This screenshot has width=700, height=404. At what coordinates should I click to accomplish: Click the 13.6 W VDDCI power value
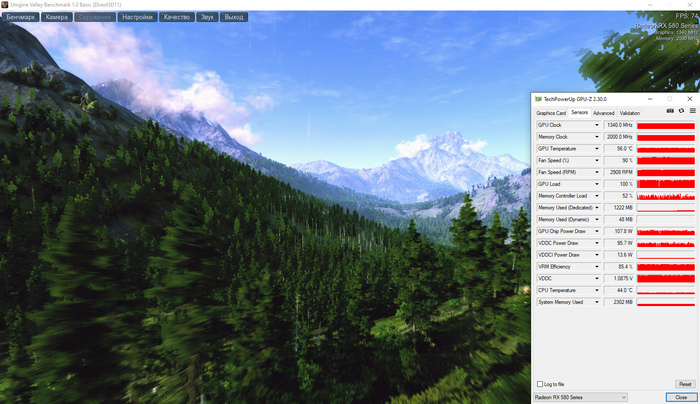(x=619, y=255)
